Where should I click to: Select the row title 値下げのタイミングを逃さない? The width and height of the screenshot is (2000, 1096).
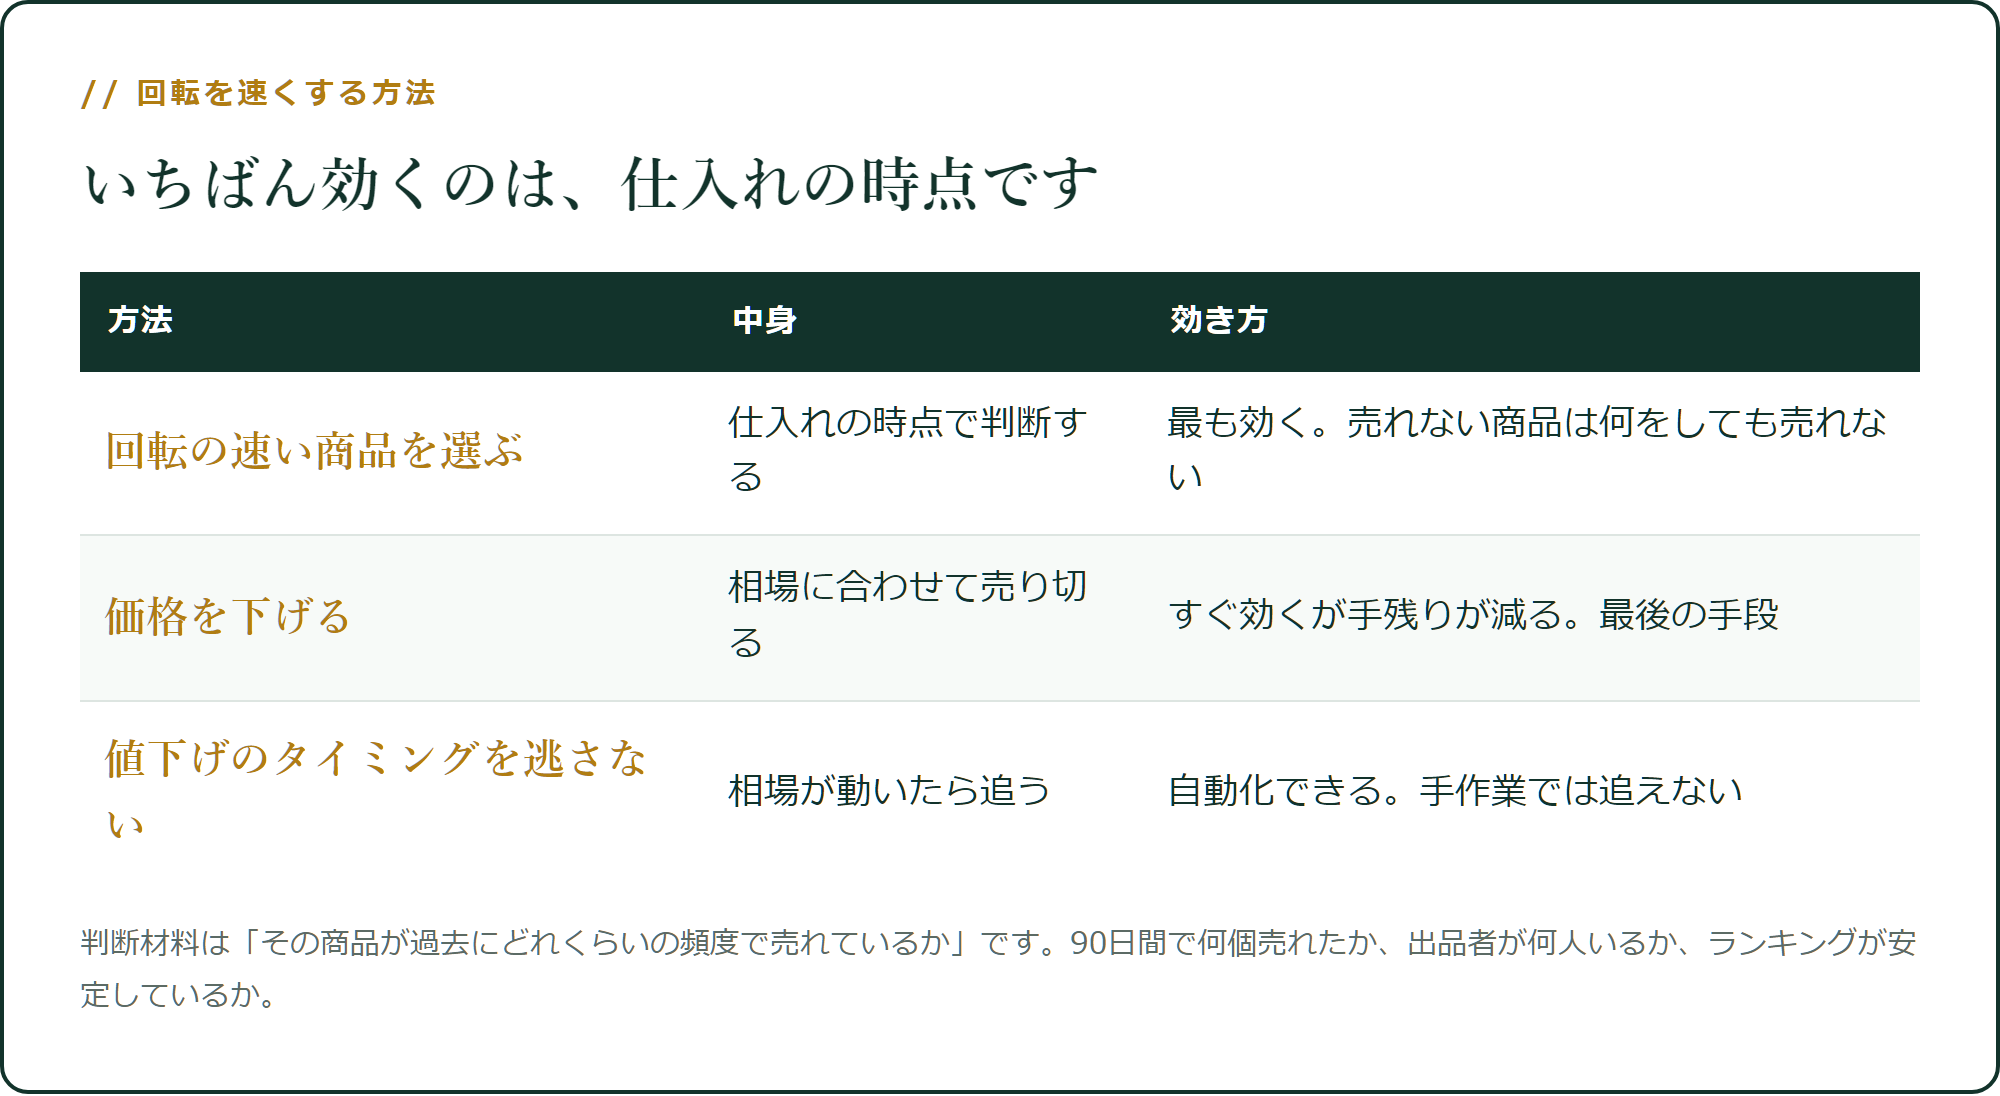click(x=377, y=791)
